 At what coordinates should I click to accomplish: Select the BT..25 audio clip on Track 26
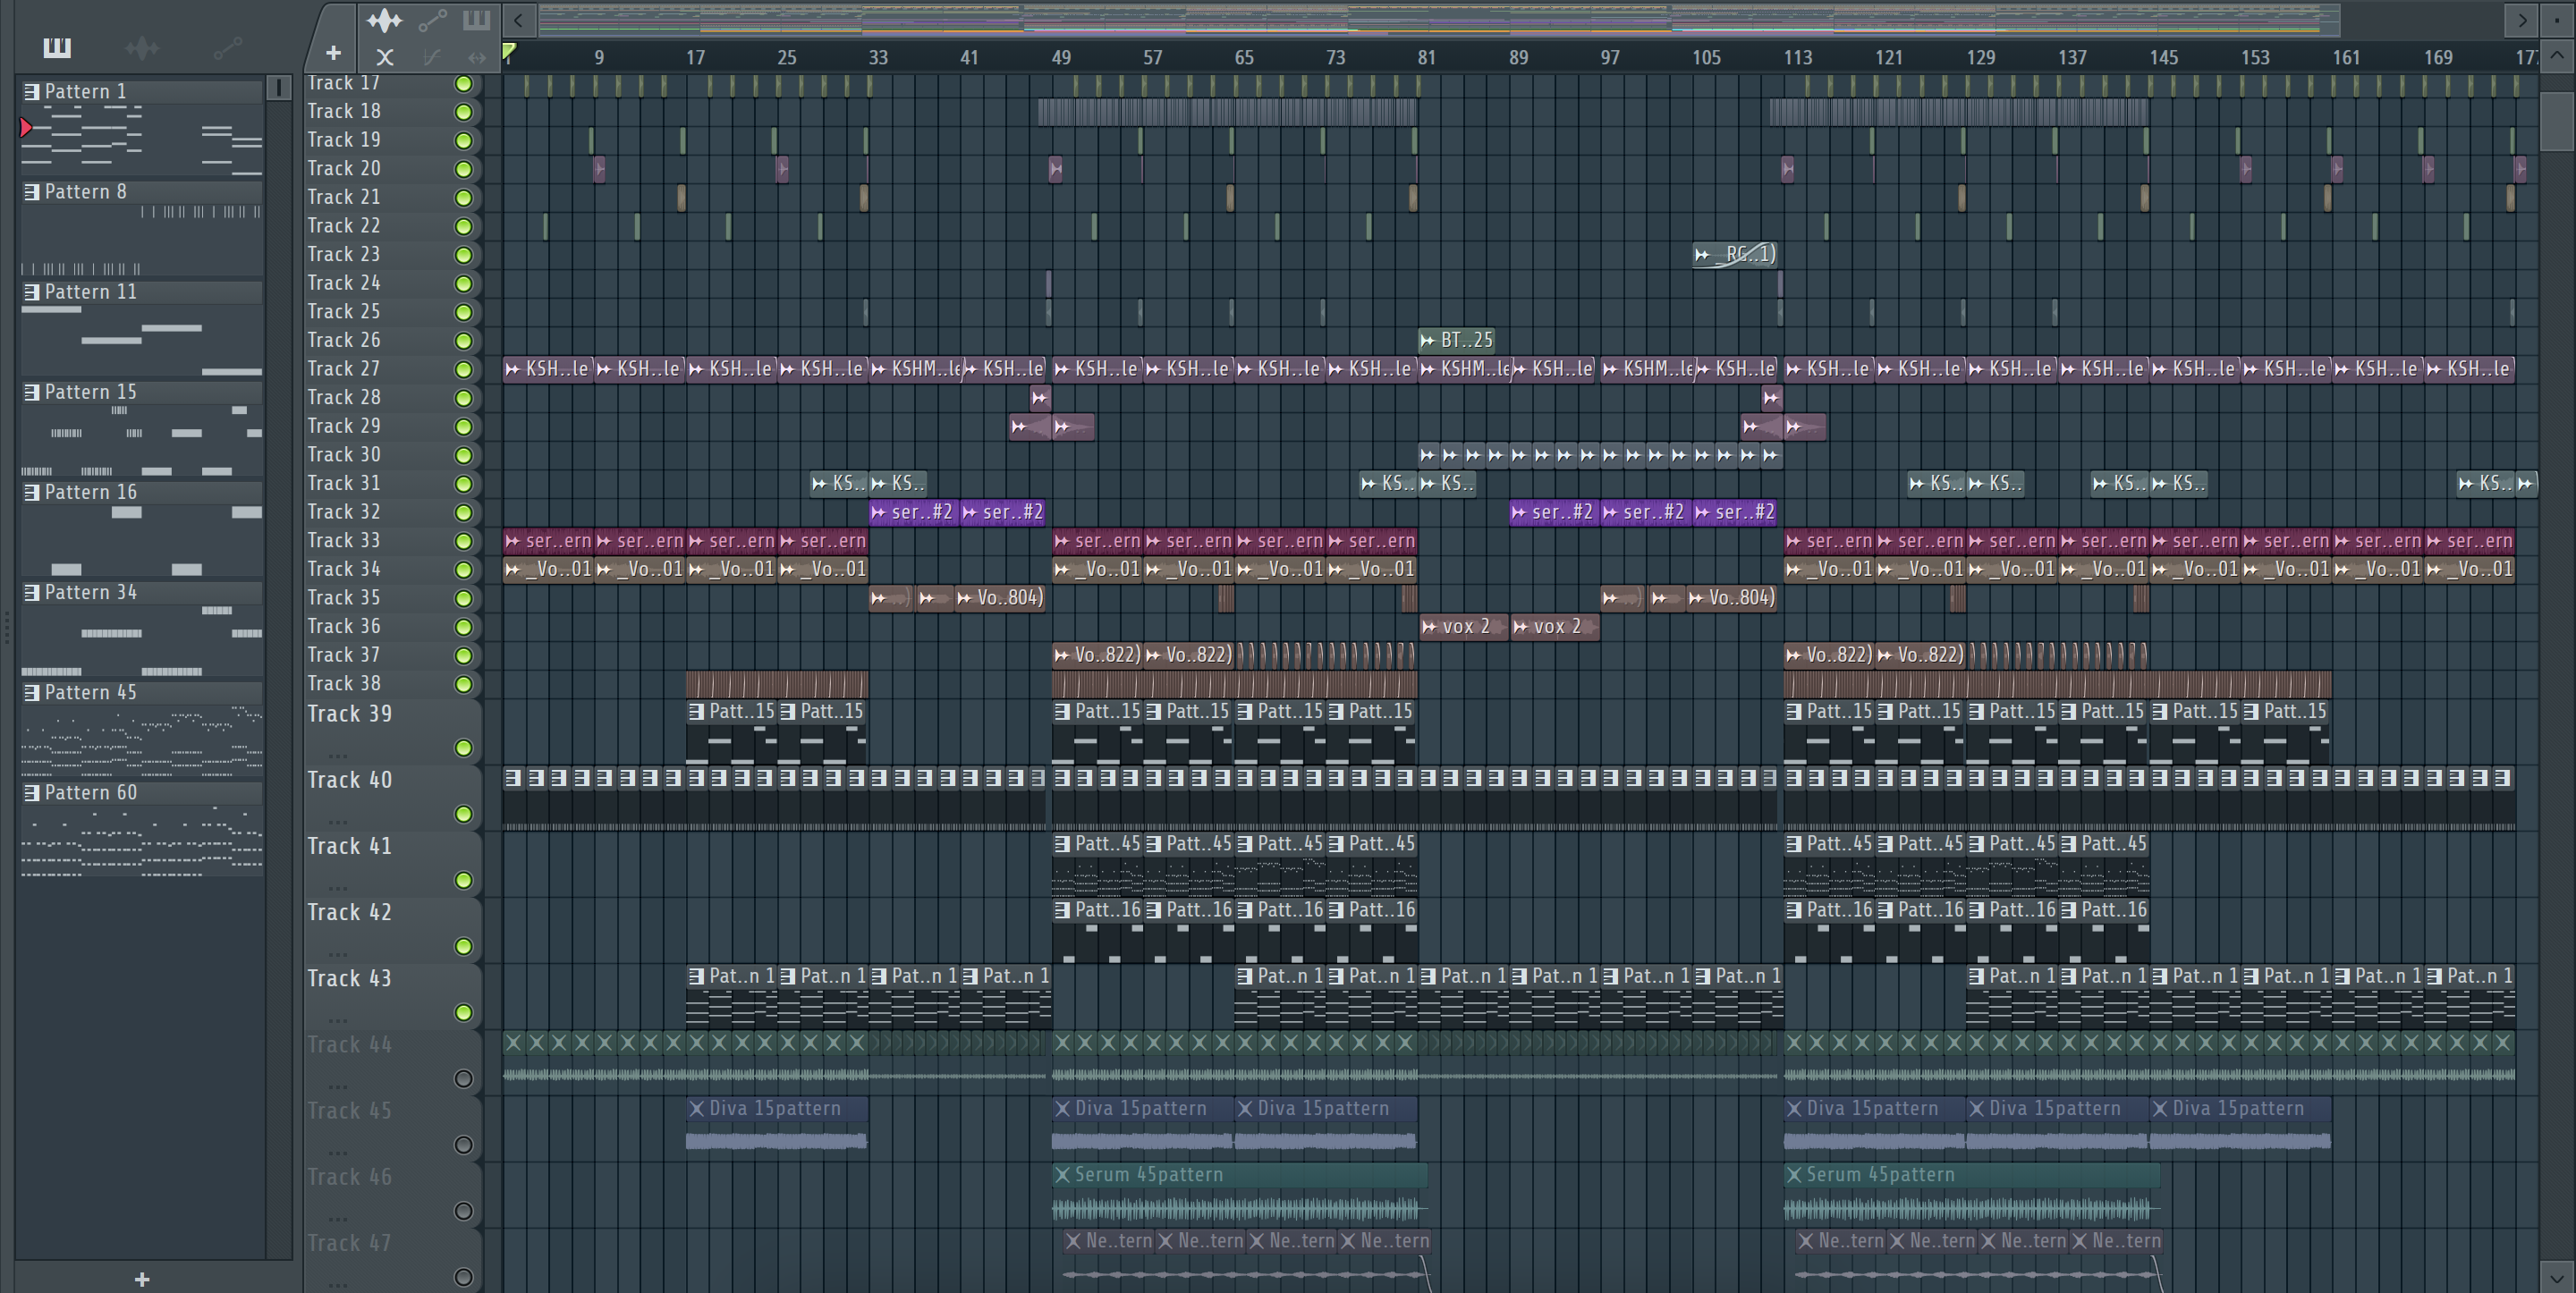pyautogui.click(x=1456, y=341)
